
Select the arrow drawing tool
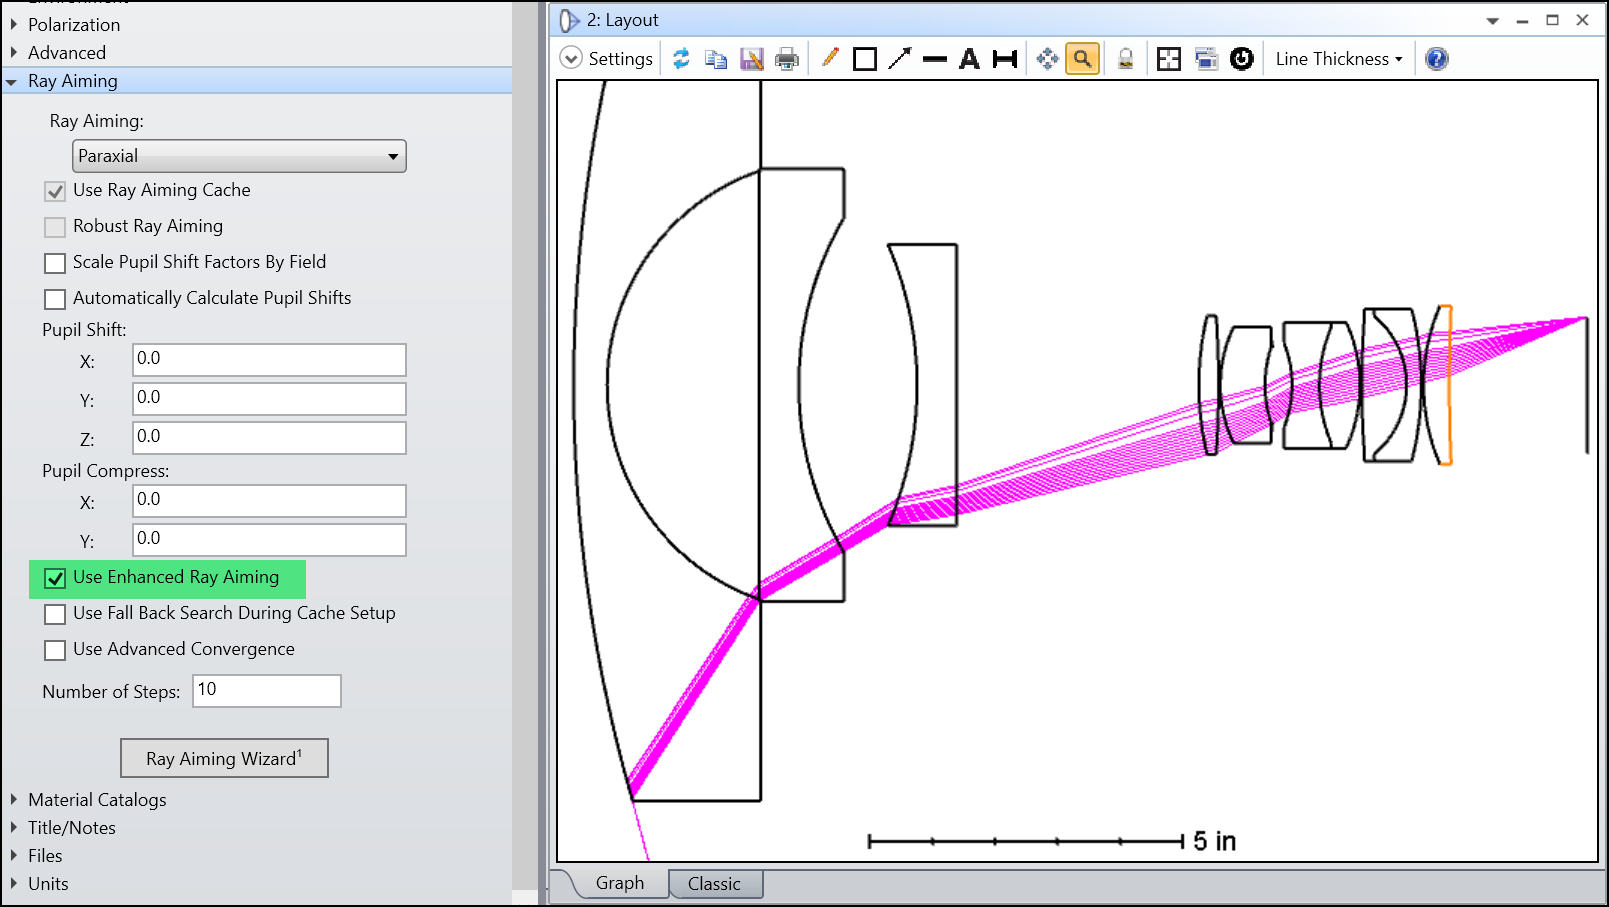900,59
